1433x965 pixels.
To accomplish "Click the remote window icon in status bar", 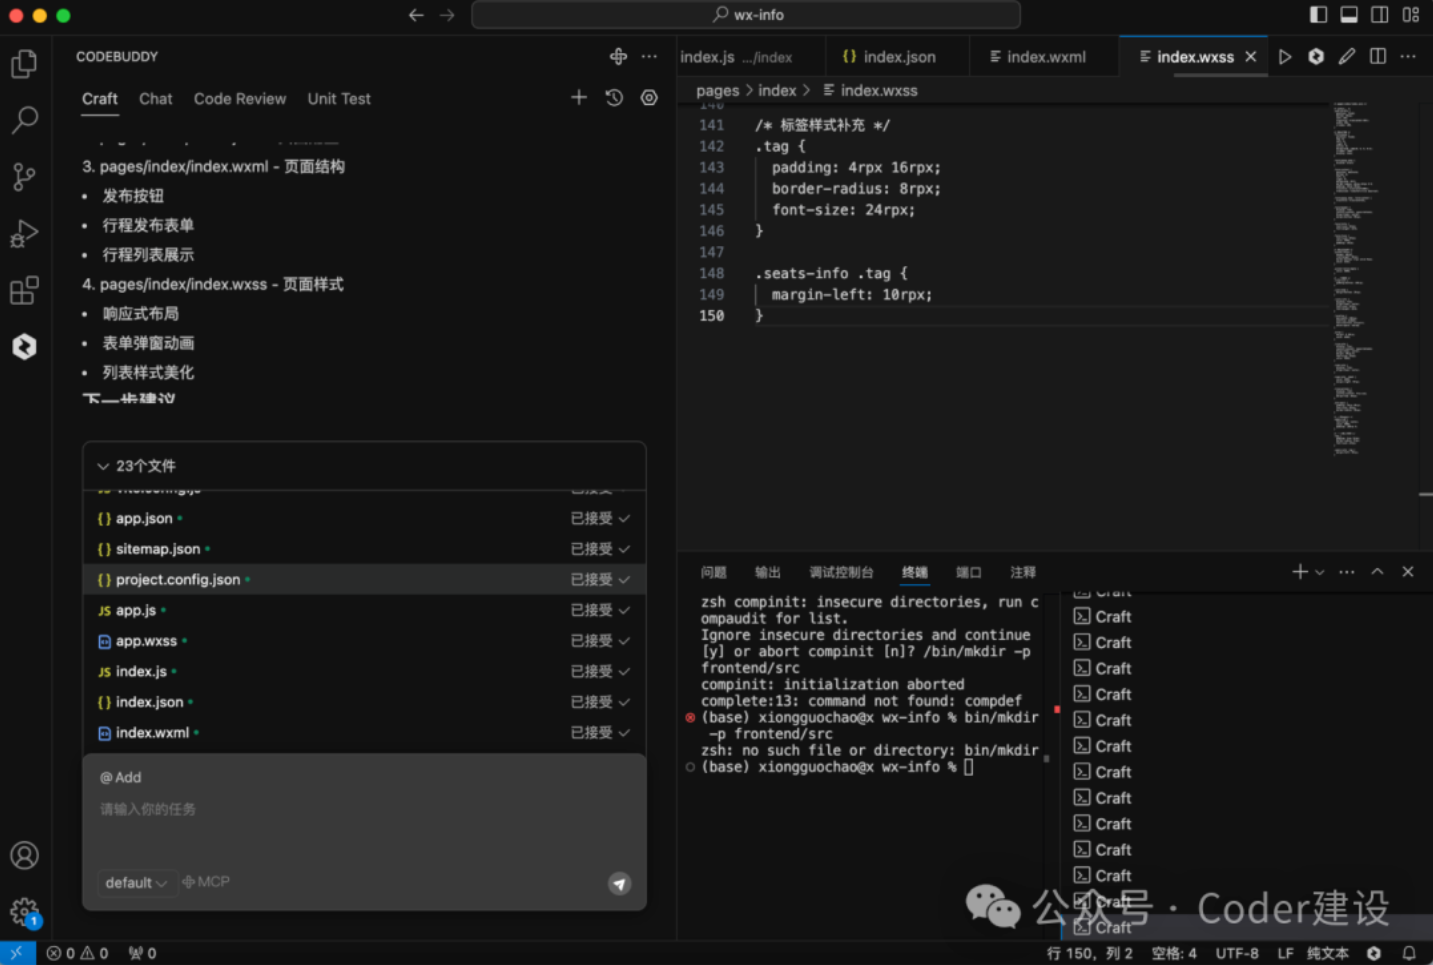I will click(x=17, y=953).
